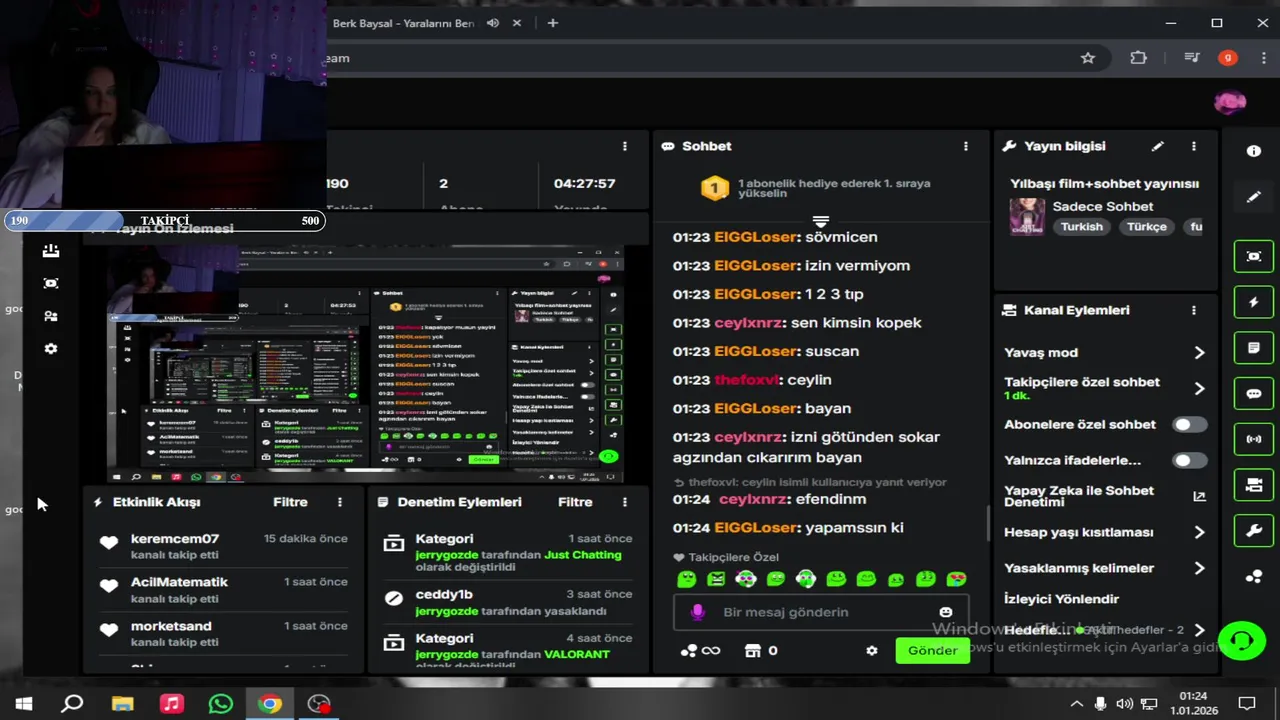The image size is (1280, 720).
Task: Send message with Gönder button
Action: tap(932, 651)
